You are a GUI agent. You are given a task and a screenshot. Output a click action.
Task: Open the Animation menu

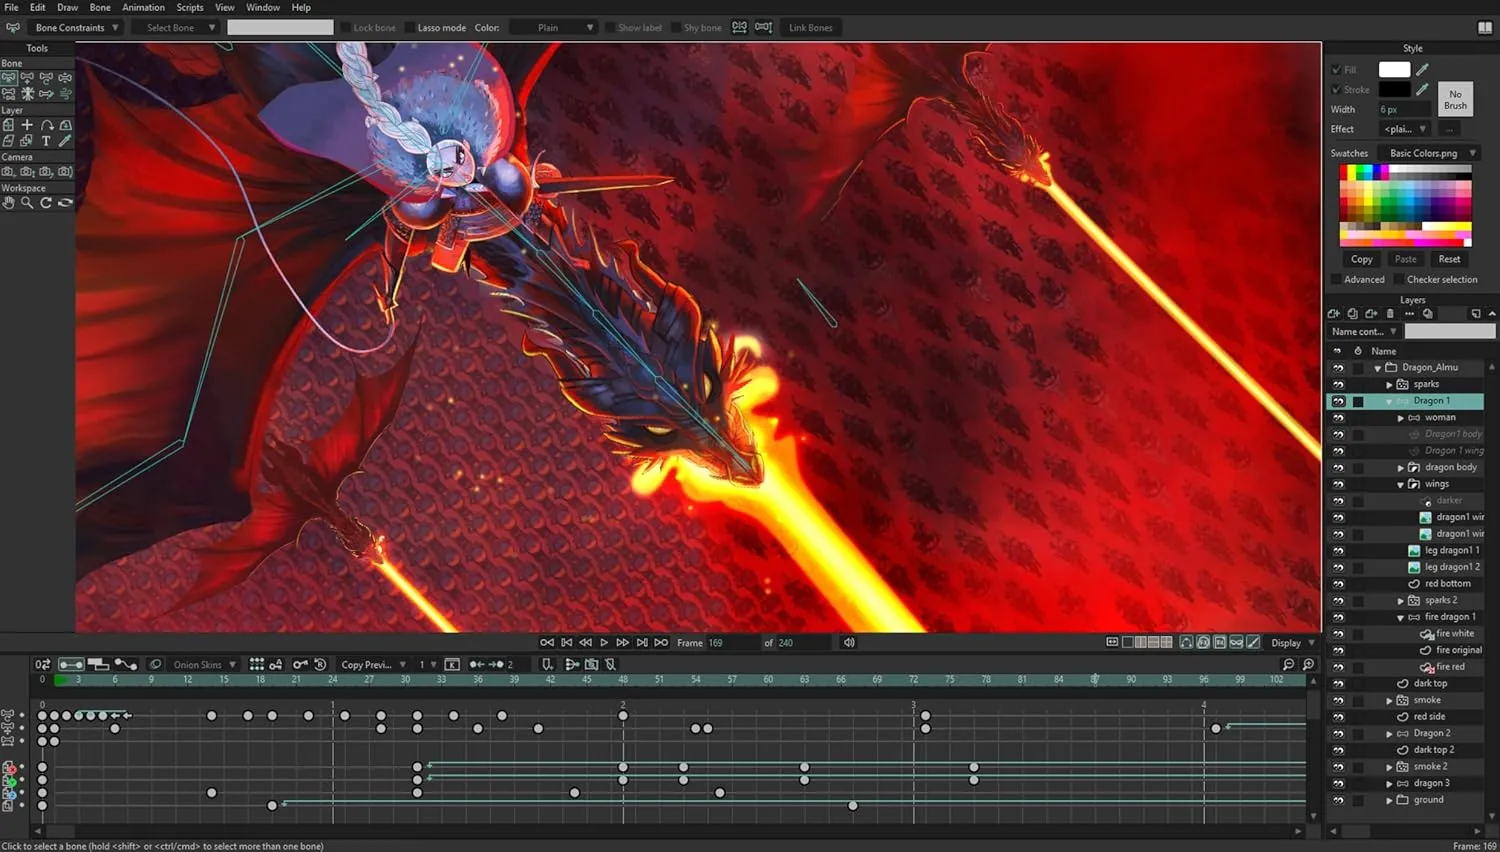pyautogui.click(x=143, y=7)
